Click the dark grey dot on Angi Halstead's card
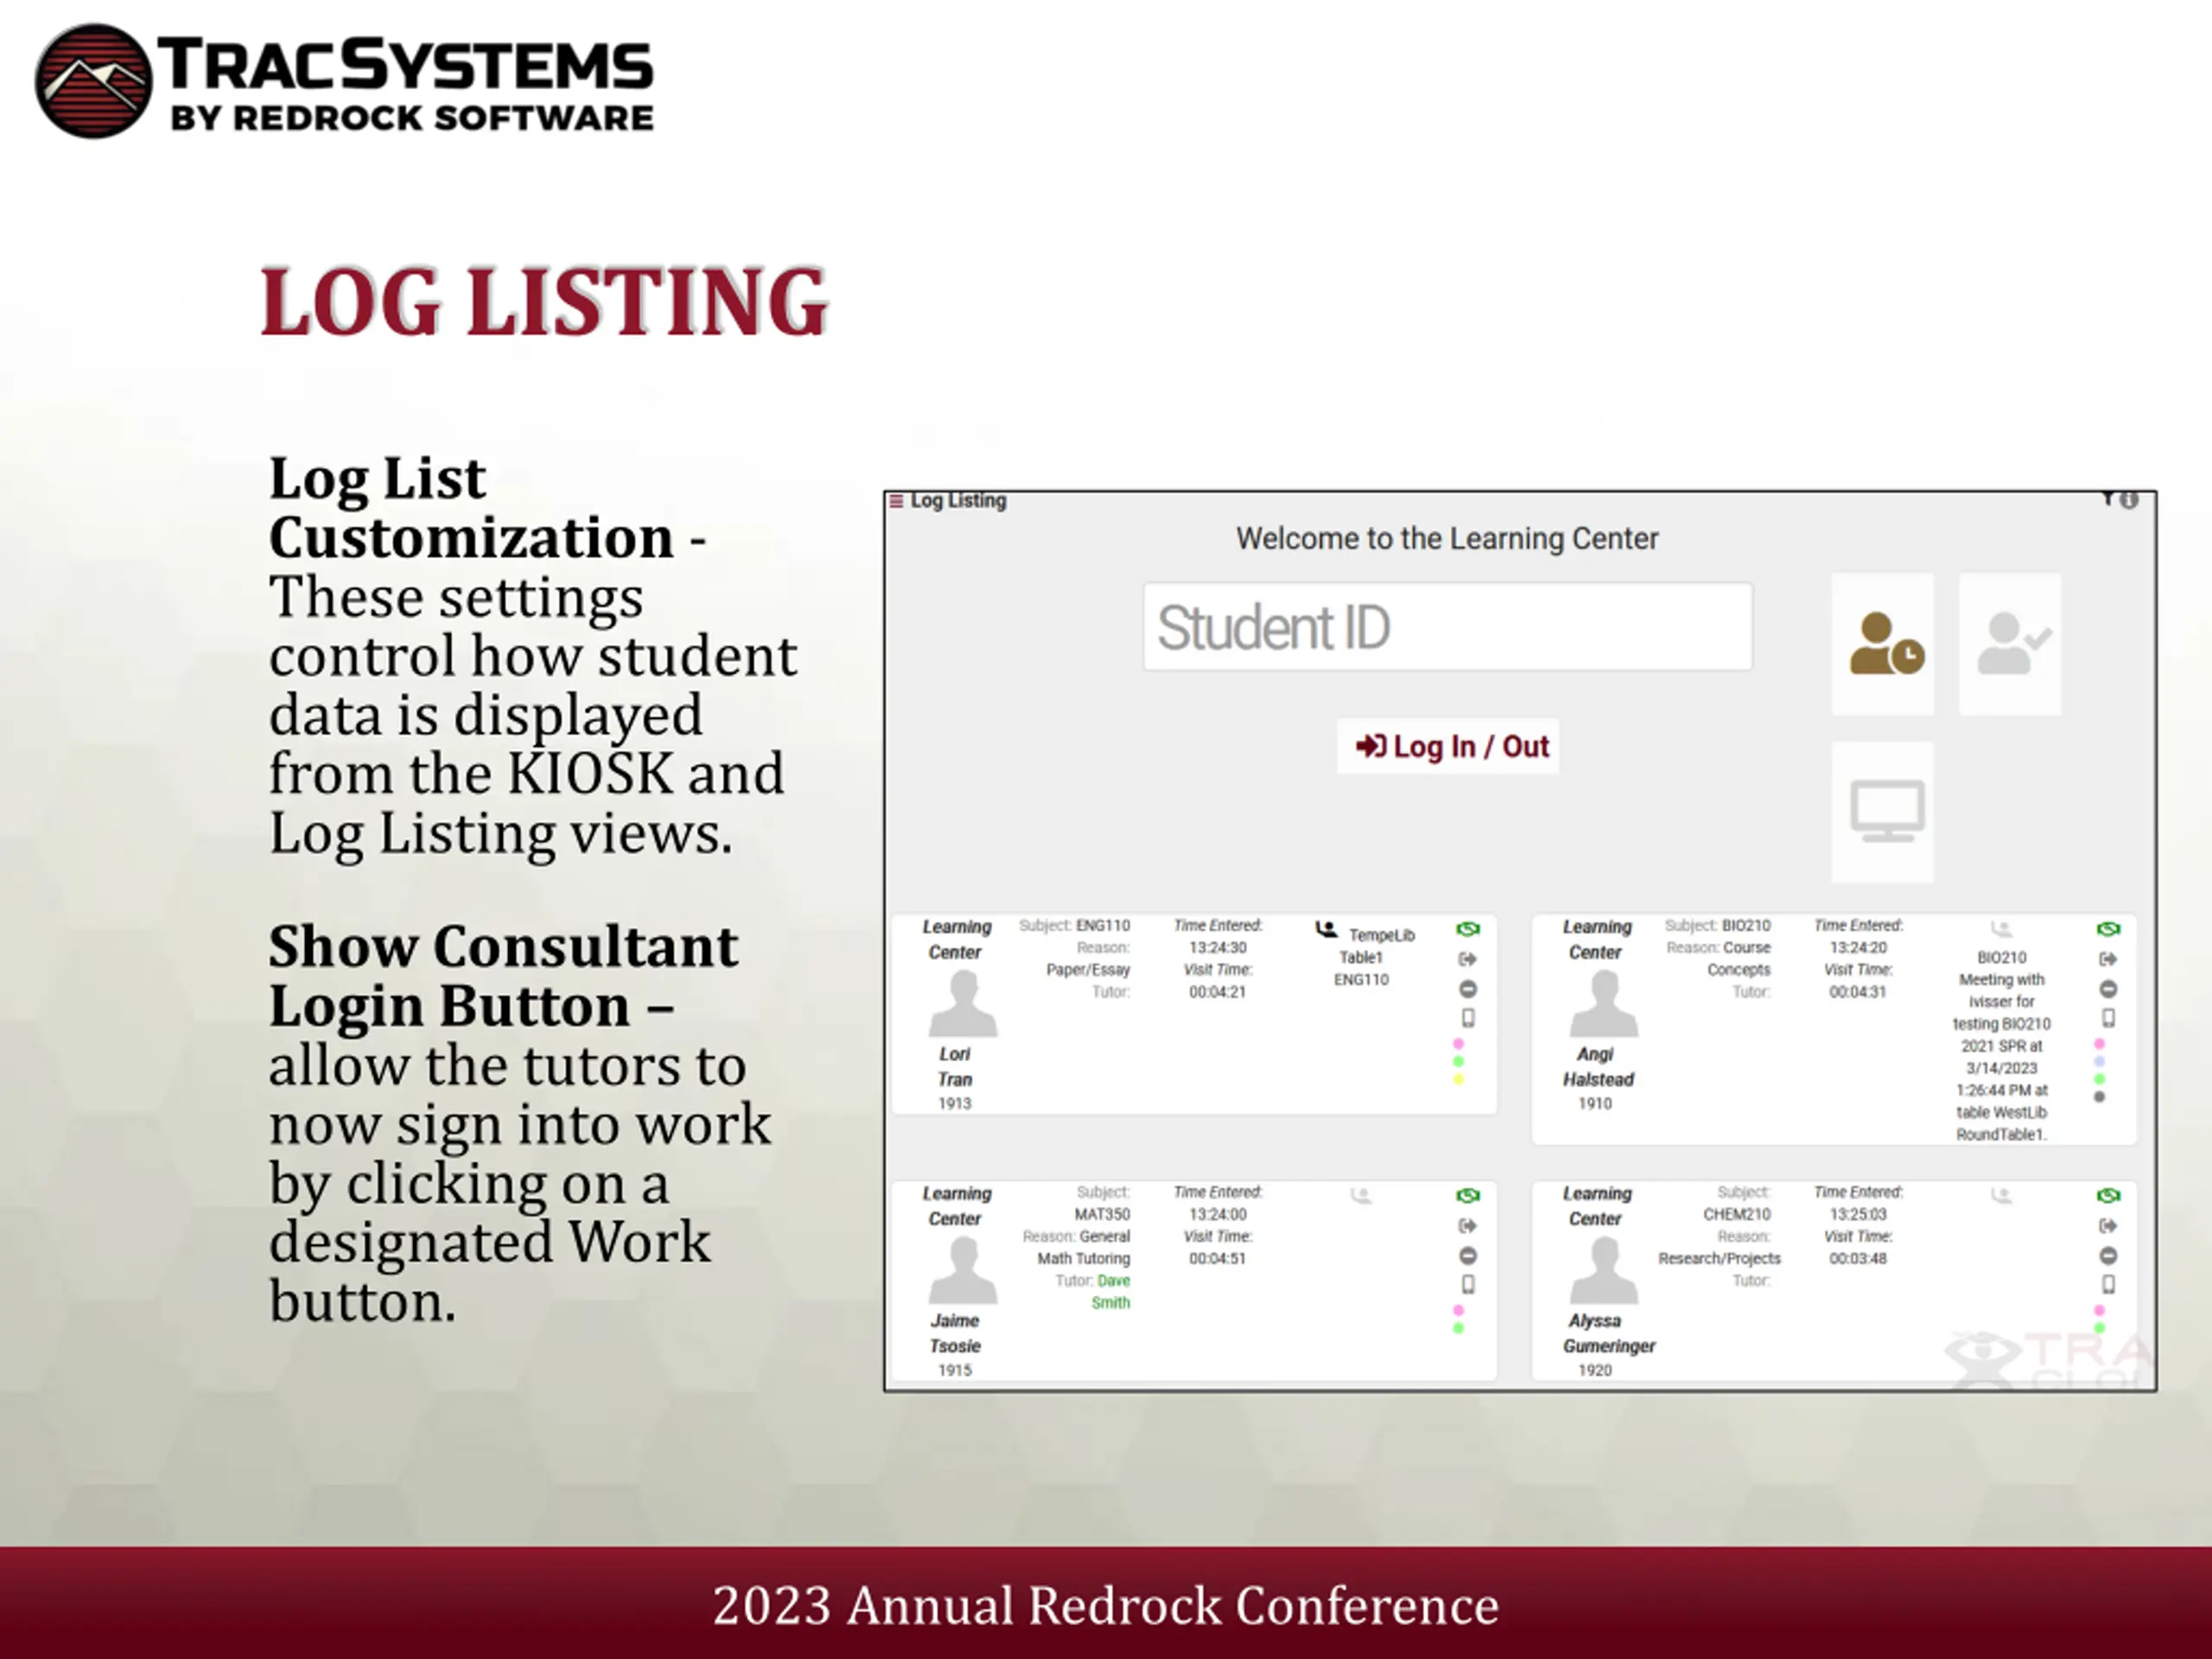 coord(2099,1097)
